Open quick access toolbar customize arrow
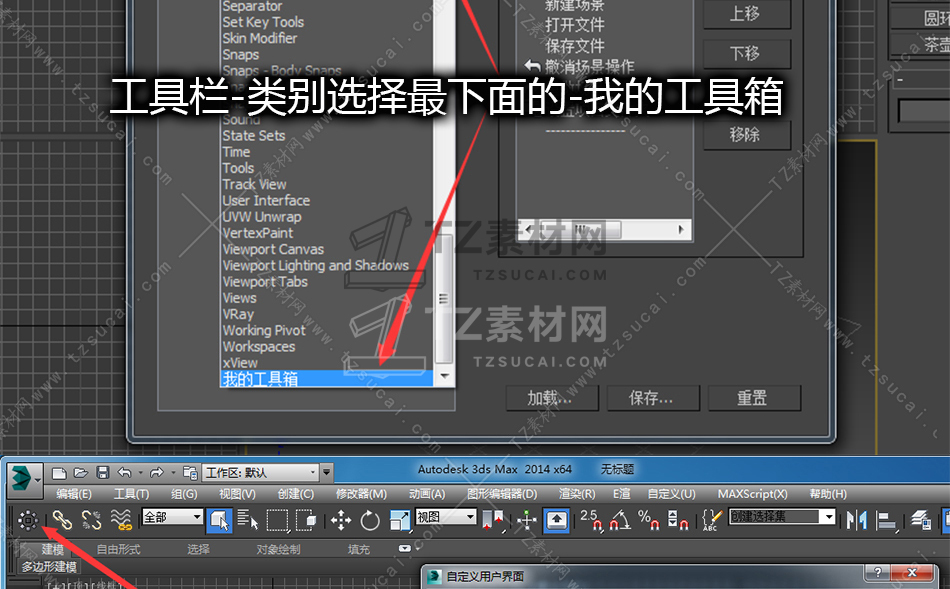This screenshot has height=589, width=950. click(x=327, y=473)
